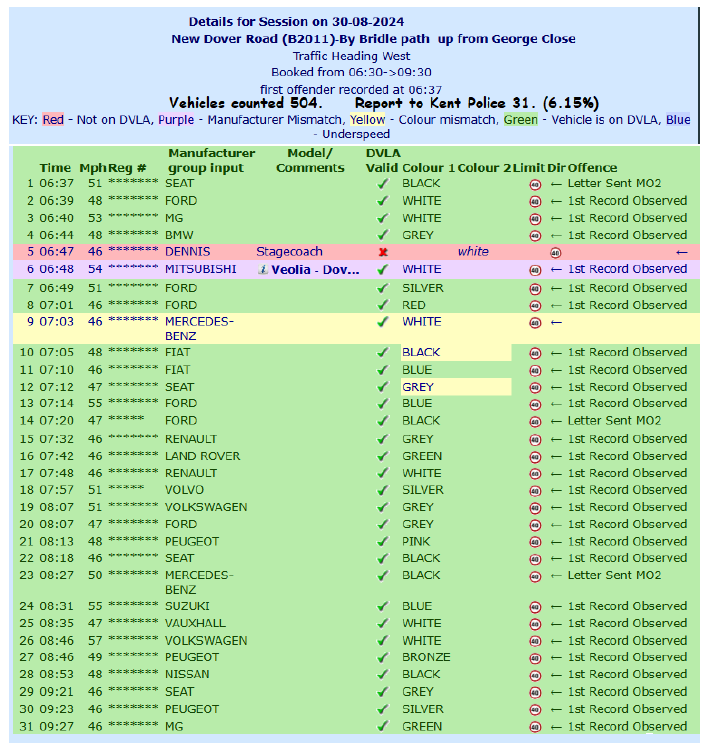The height and width of the screenshot is (750, 708).
Task: Click the SUZUKI manufacturer cell
Action: coord(187,607)
